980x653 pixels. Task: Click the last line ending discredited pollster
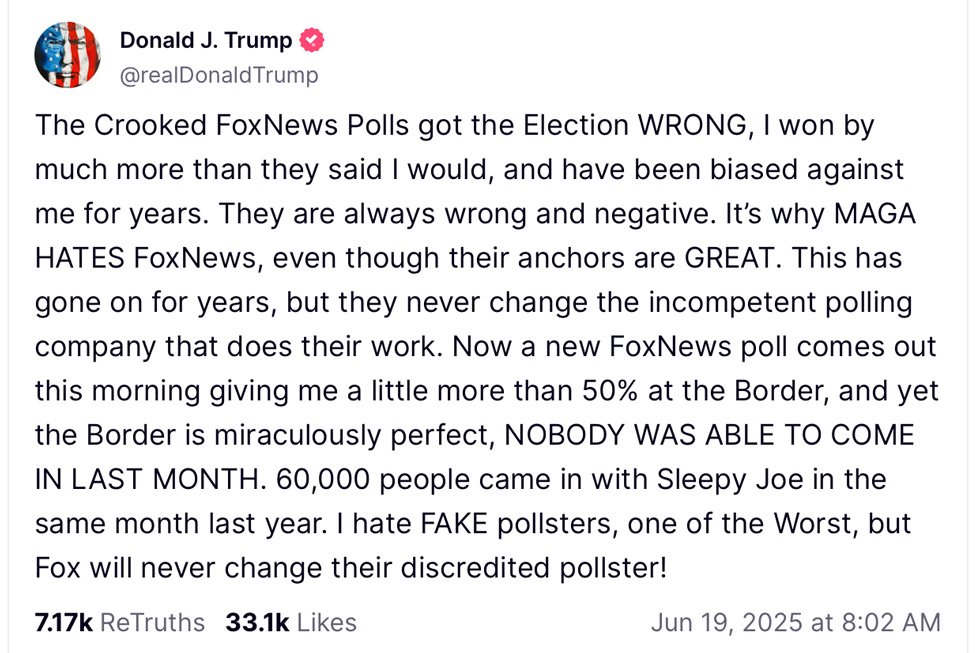click(351, 568)
